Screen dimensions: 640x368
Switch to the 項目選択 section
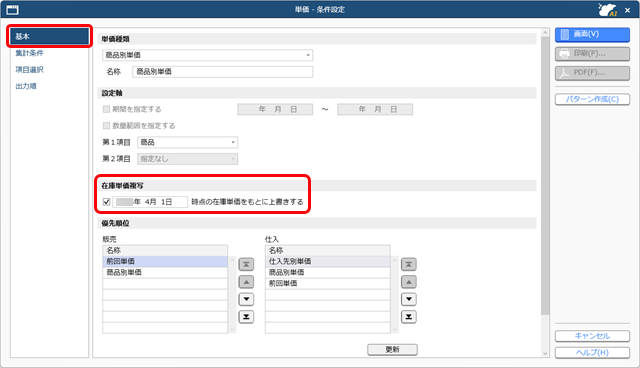pyautogui.click(x=29, y=70)
